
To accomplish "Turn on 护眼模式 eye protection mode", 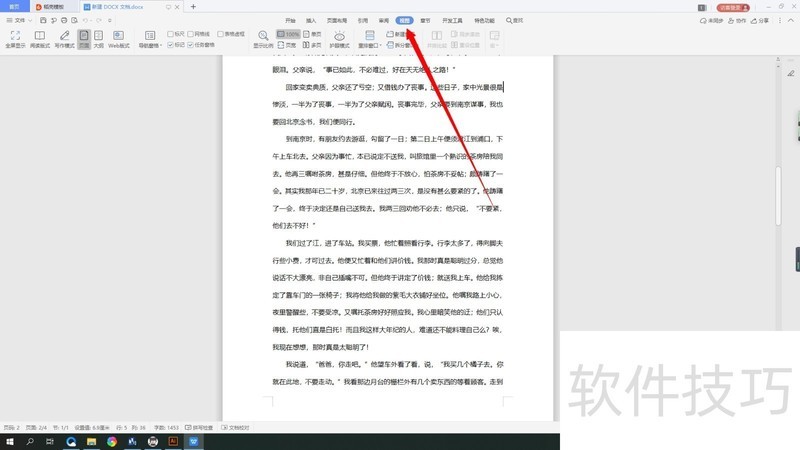I will tap(339, 39).
